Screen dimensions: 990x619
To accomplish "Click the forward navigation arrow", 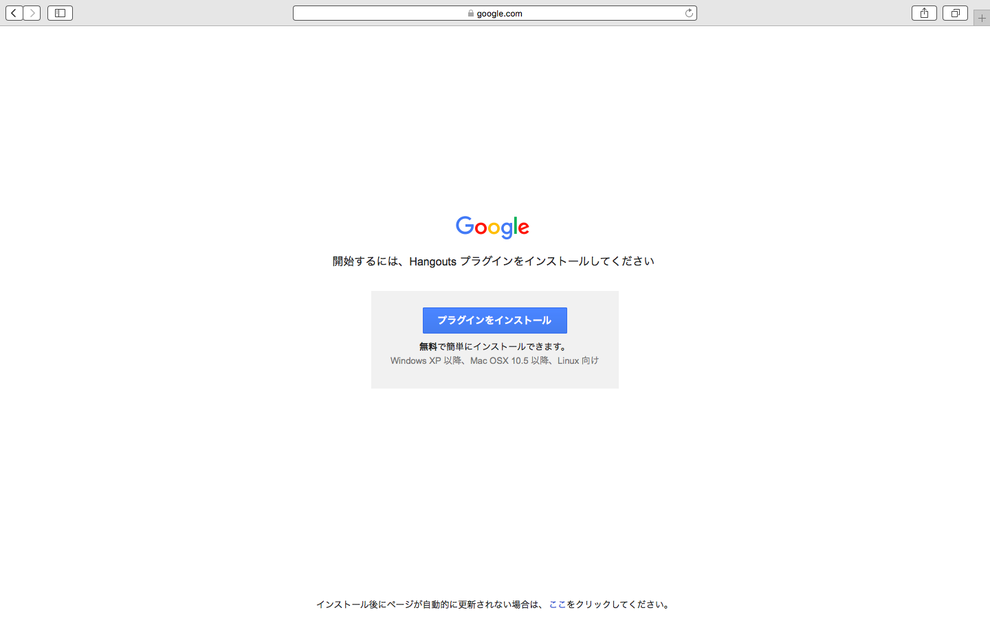I will [x=32, y=13].
